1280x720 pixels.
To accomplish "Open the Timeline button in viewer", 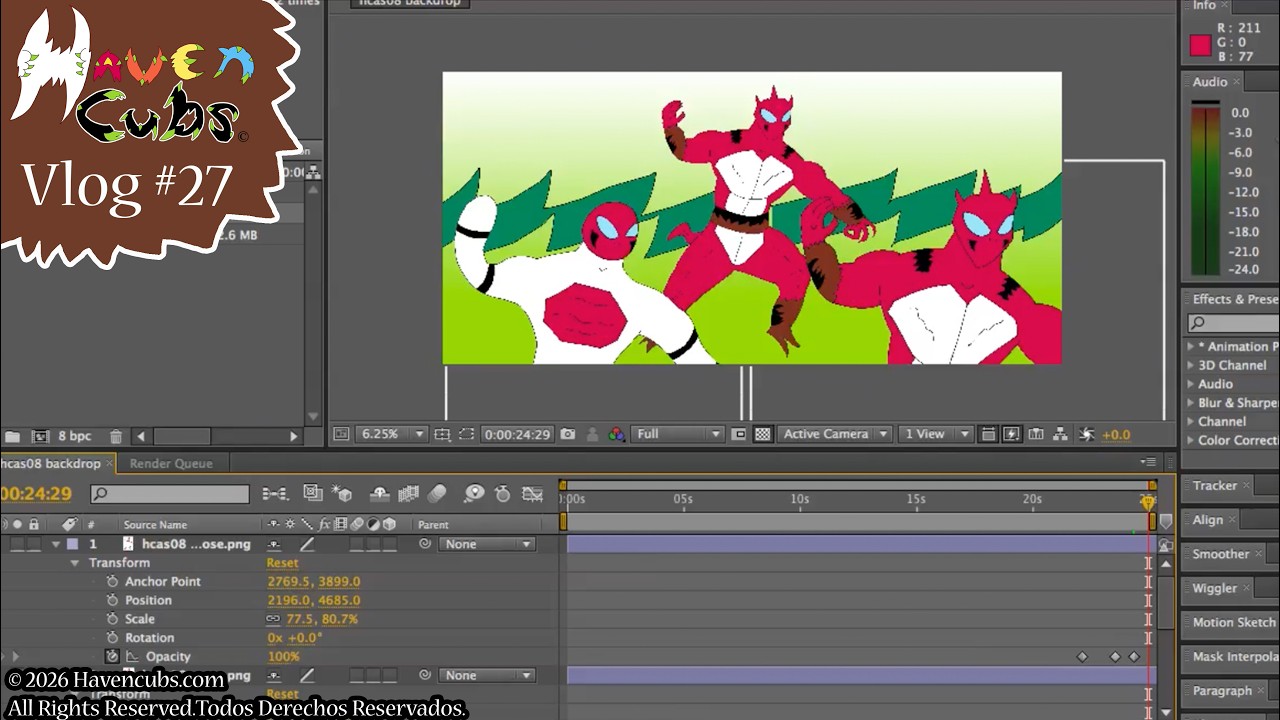I will coord(1036,434).
